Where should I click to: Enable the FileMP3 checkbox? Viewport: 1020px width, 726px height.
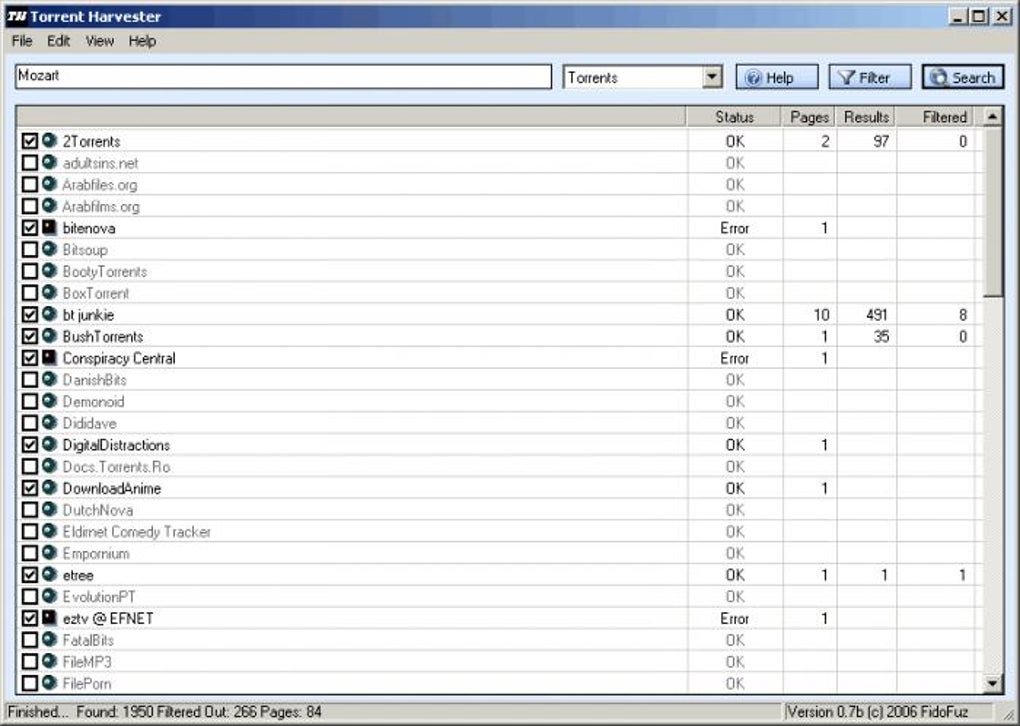coord(30,662)
